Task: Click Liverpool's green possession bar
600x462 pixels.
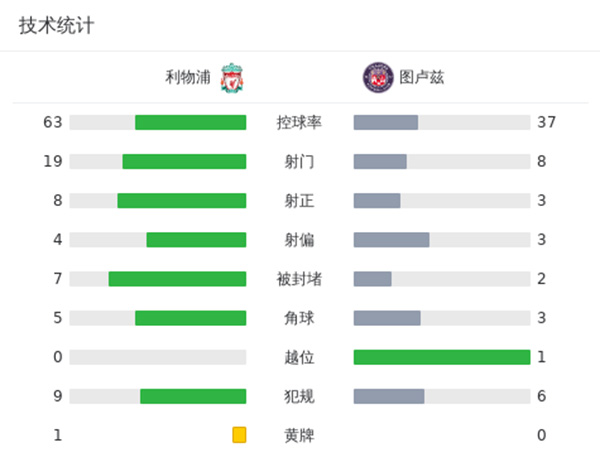Action: pos(190,122)
